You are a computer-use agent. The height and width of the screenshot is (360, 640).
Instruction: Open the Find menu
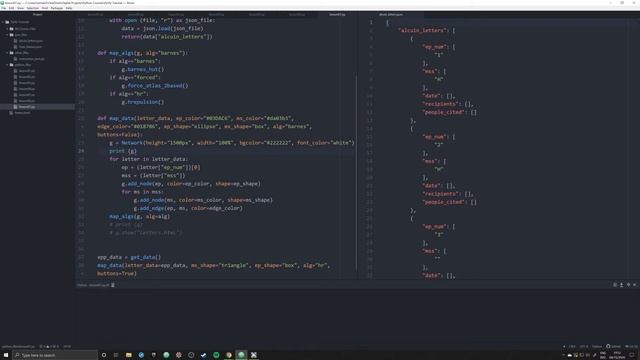pos(45,8)
